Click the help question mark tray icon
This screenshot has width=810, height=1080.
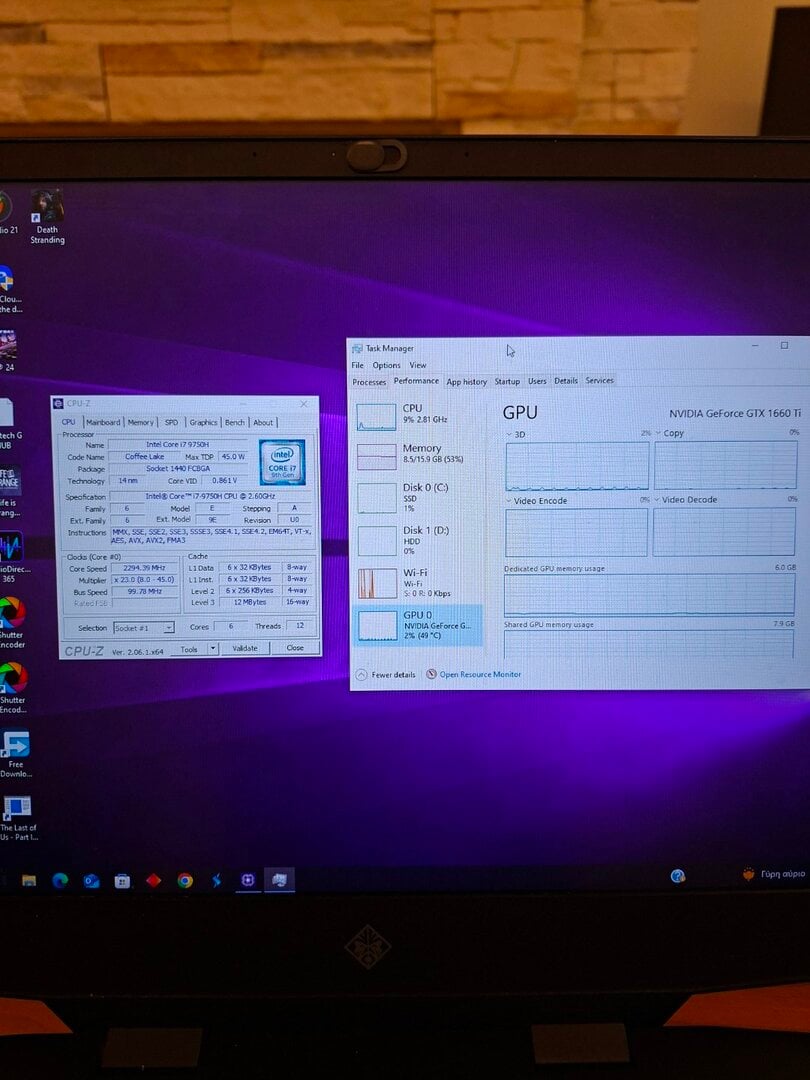tap(678, 875)
